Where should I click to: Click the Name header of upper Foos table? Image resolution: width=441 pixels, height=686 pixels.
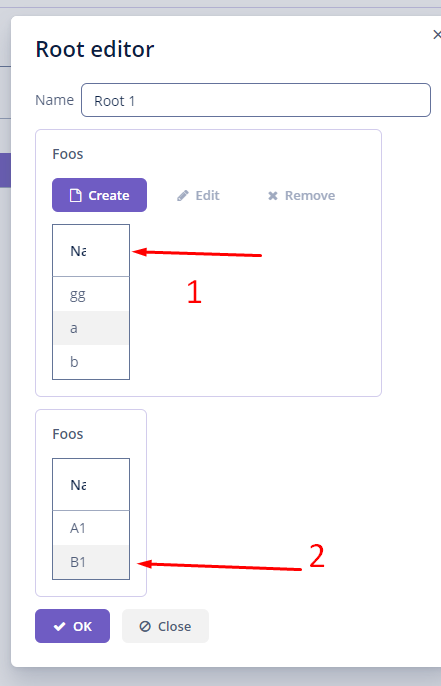click(x=91, y=251)
